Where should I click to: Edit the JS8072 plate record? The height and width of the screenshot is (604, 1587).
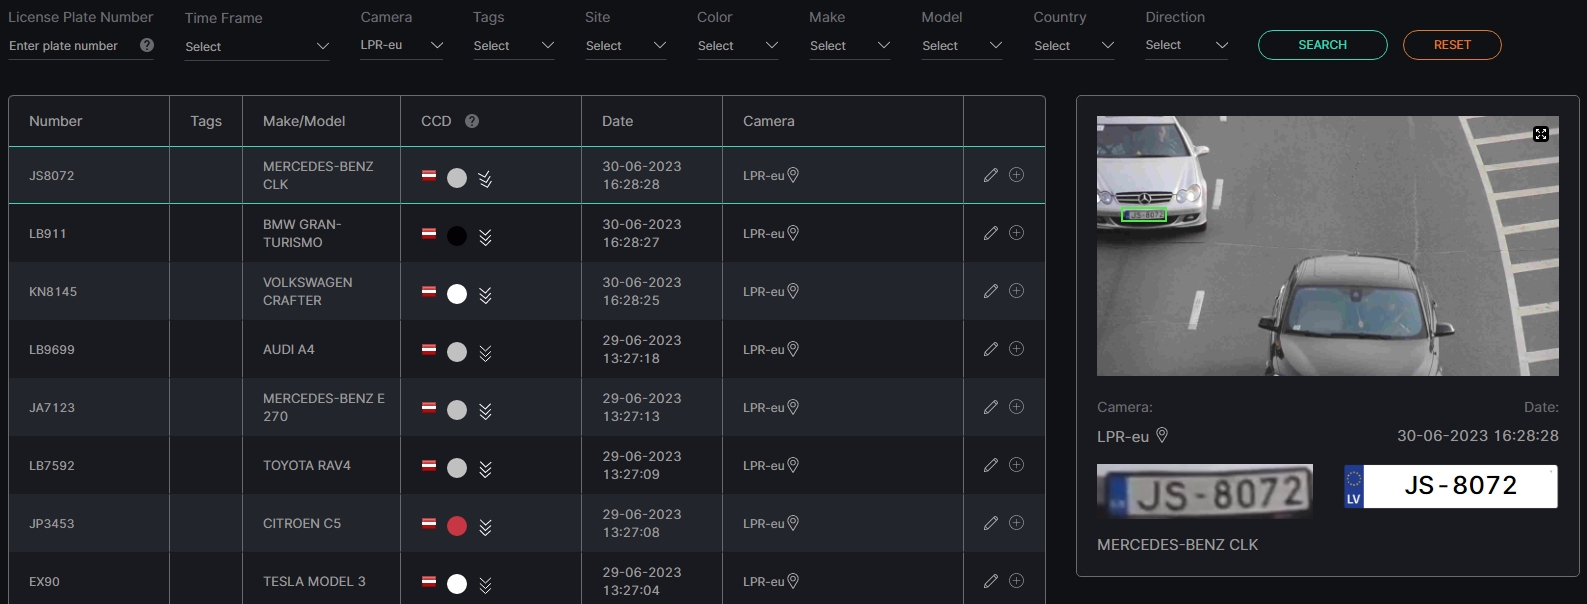(x=991, y=175)
